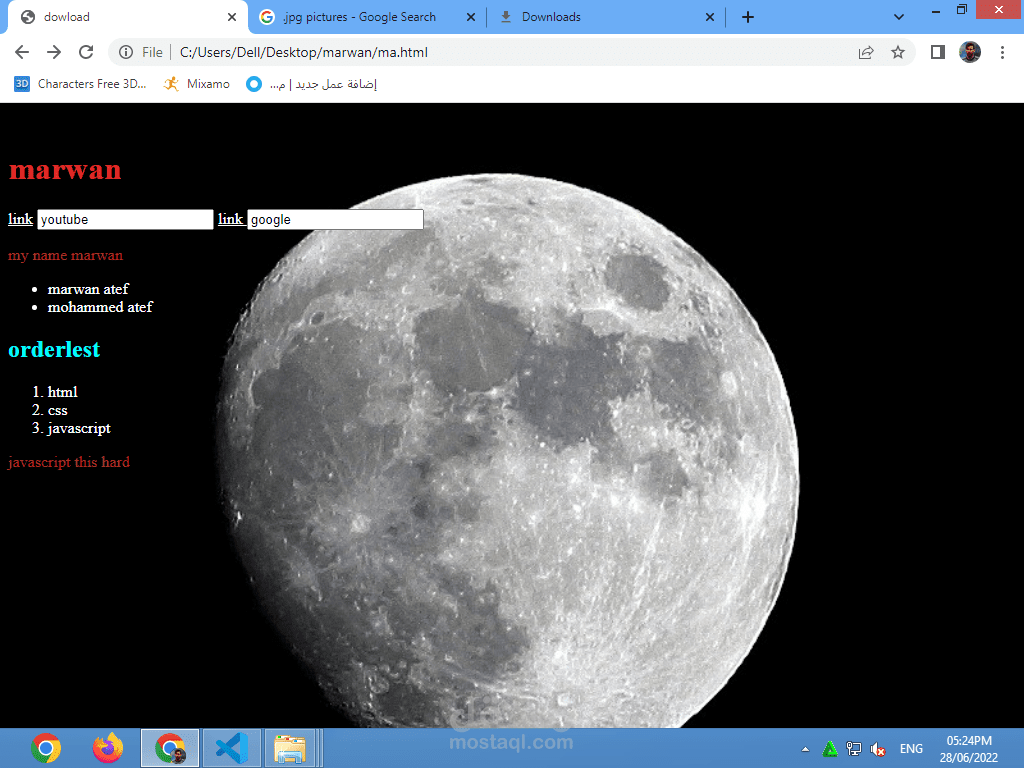Open the Arabic-titled bookmark
The image size is (1024, 768).
click(312, 84)
